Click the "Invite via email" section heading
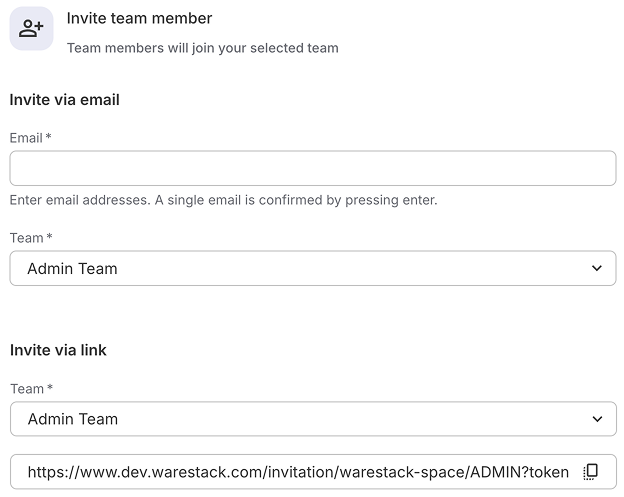Screen dimensions: 624x497 pos(64,99)
